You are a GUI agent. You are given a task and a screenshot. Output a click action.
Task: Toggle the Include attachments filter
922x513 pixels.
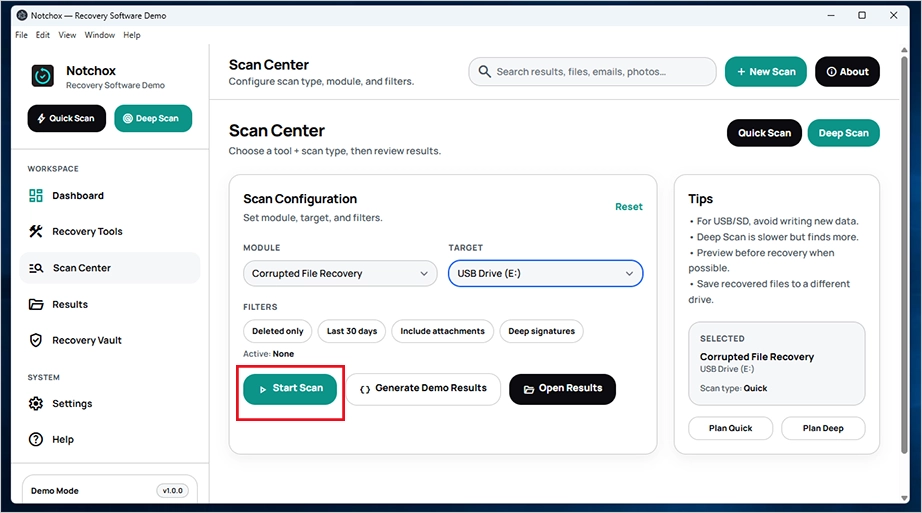442,331
